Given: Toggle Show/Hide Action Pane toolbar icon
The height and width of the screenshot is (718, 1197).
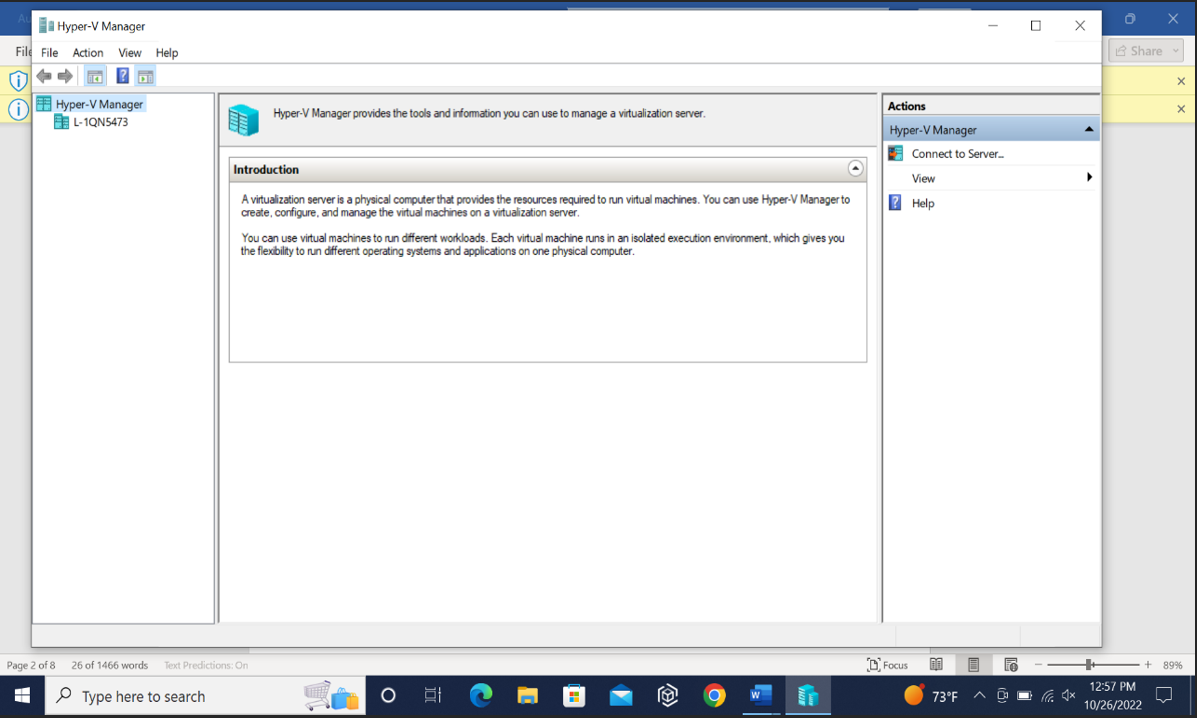Looking at the screenshot, I should click(145, 76).
